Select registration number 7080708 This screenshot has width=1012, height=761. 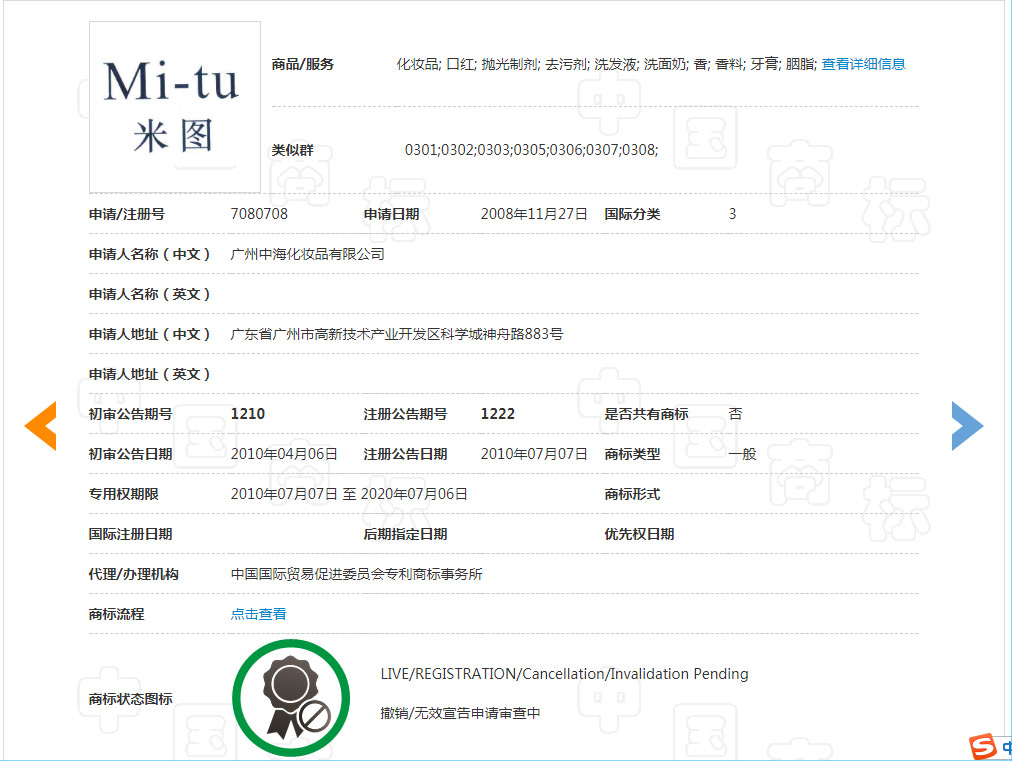259,214
